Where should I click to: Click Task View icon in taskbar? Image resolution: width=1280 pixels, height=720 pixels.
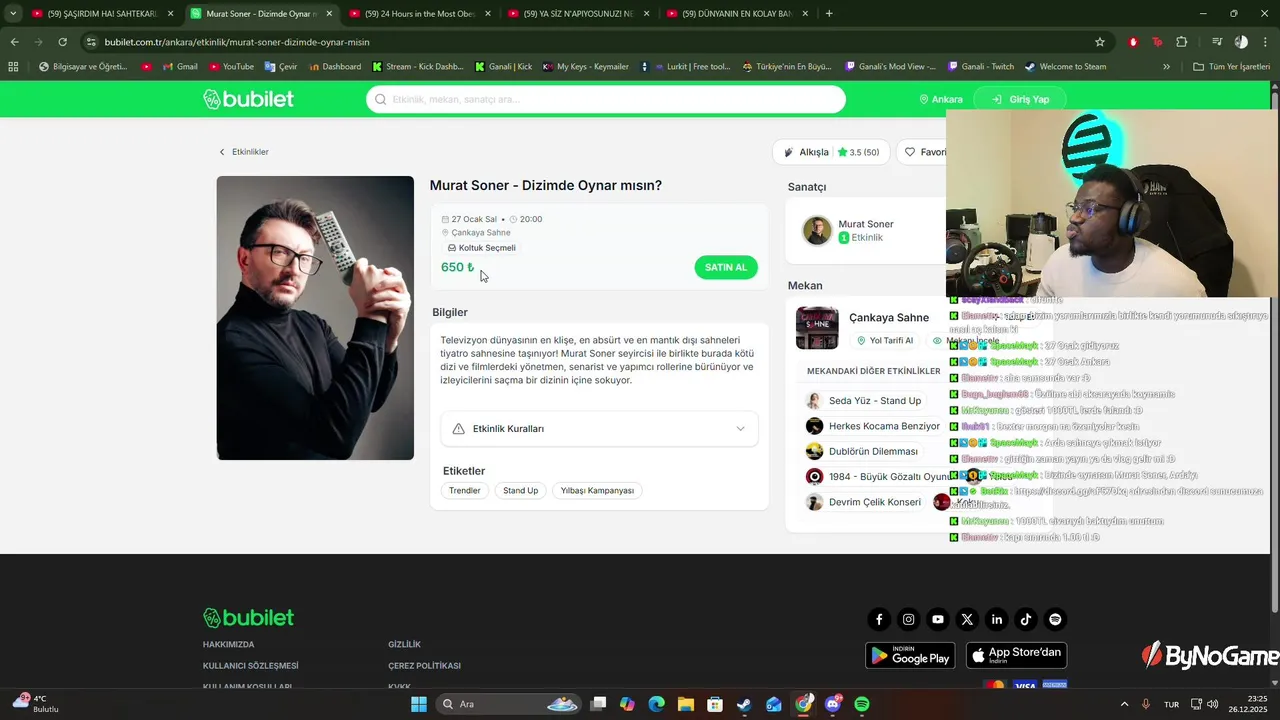(x=598, y=704)
